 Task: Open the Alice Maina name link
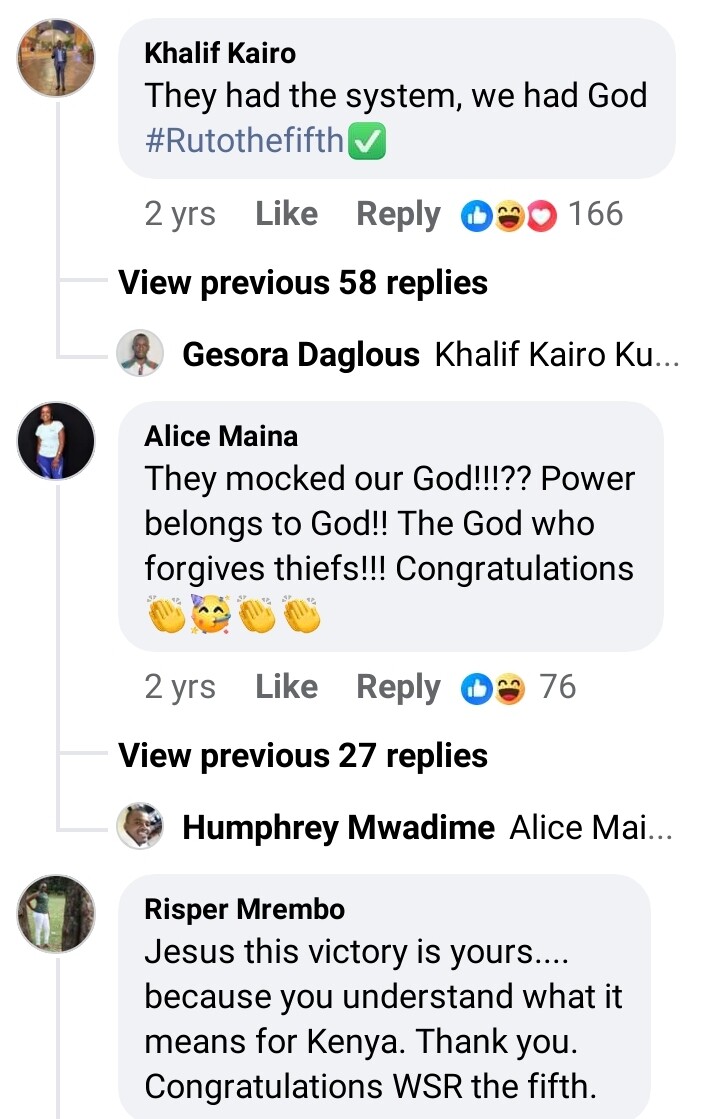coord(221,436)
